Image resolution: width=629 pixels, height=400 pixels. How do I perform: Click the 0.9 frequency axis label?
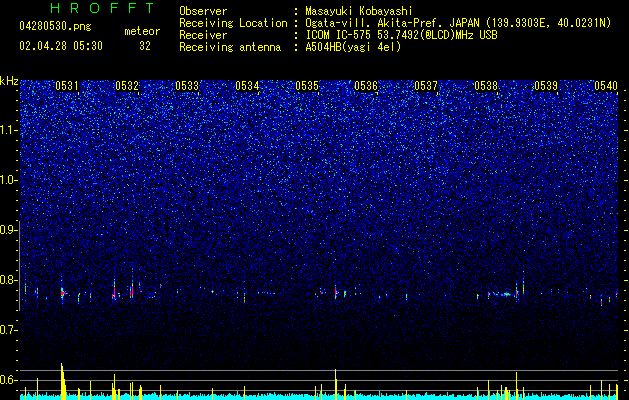click(9, 230)
